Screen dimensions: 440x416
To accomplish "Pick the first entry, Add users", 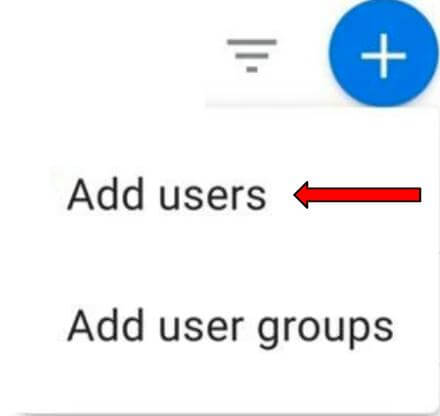I will (166, 194).
